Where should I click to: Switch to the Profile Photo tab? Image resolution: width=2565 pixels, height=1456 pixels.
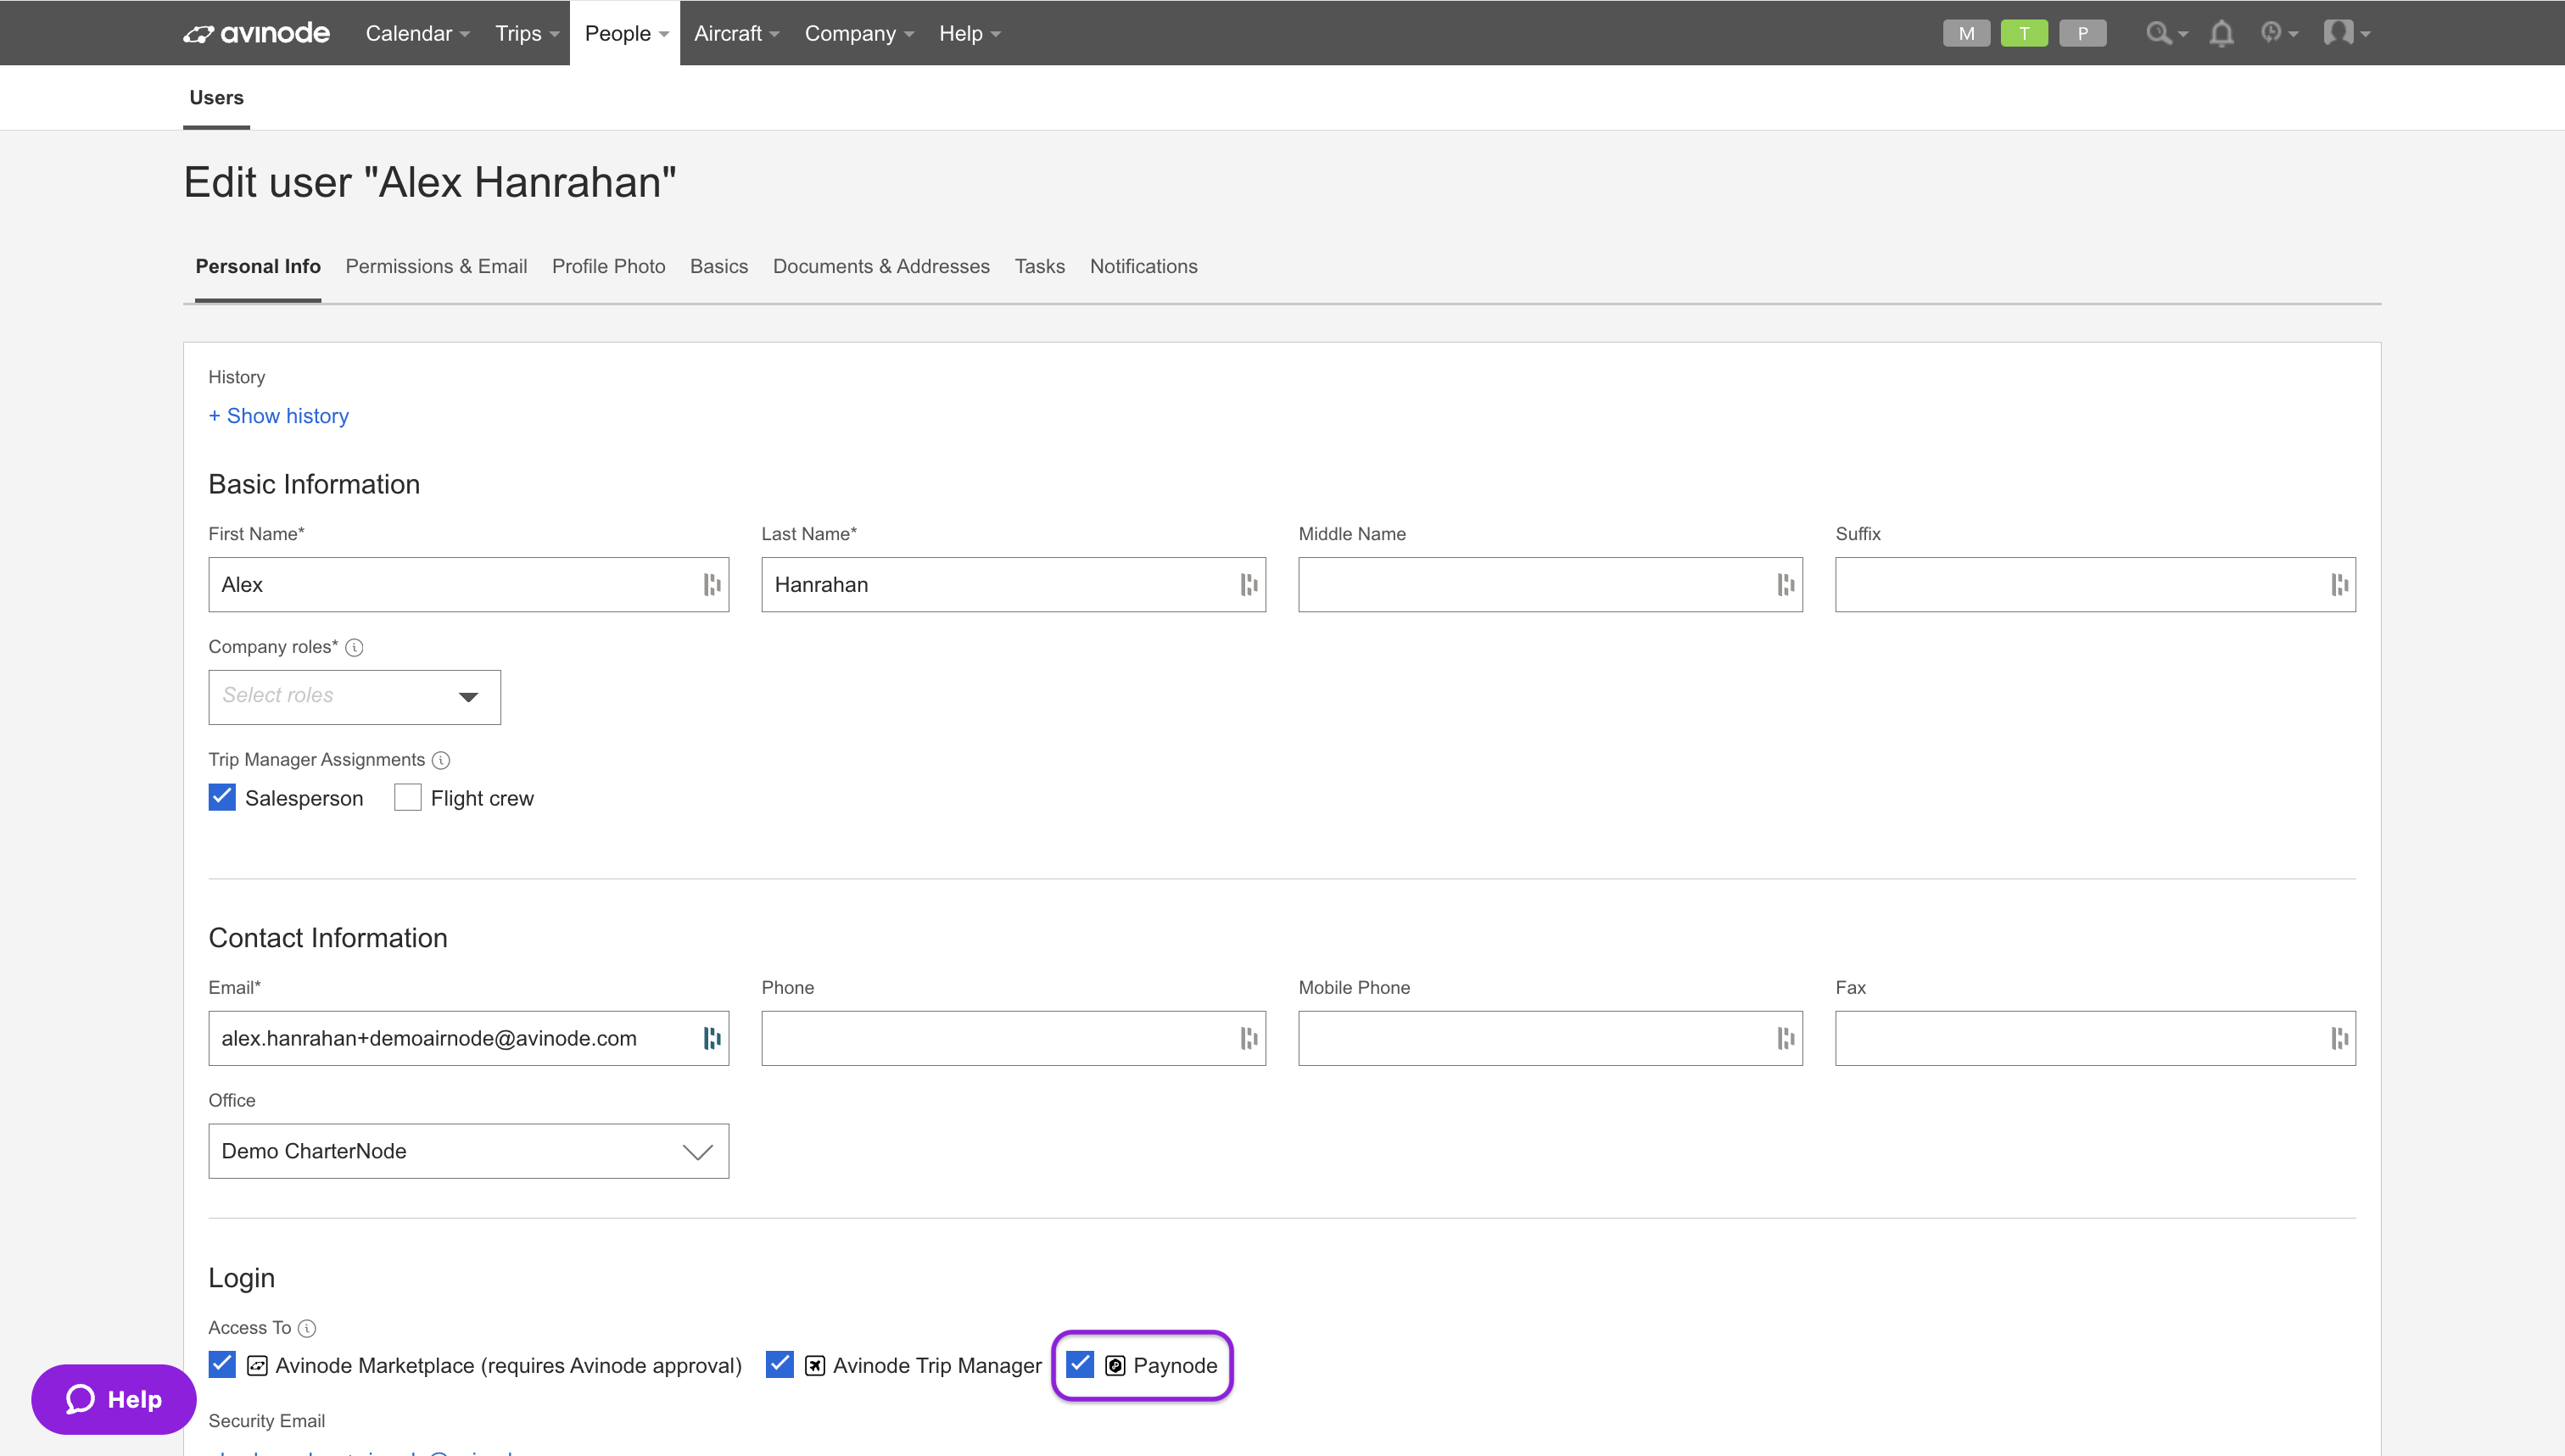pyautogui.click(x=608, y=267)
